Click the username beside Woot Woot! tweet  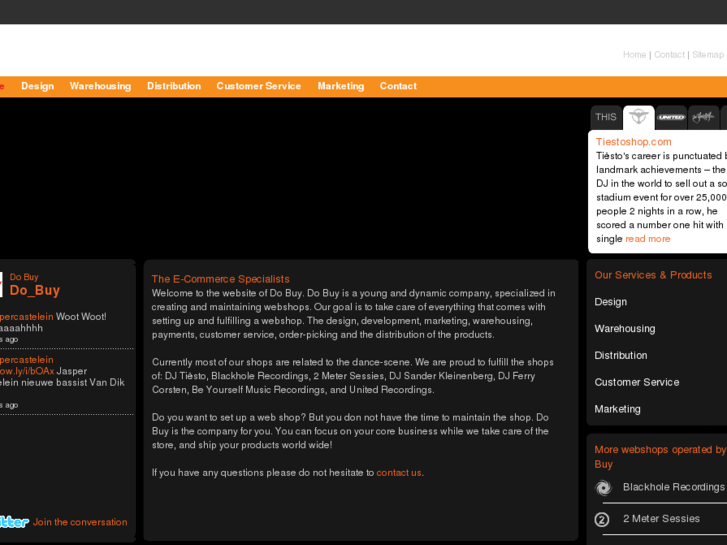tap(26, 317)
